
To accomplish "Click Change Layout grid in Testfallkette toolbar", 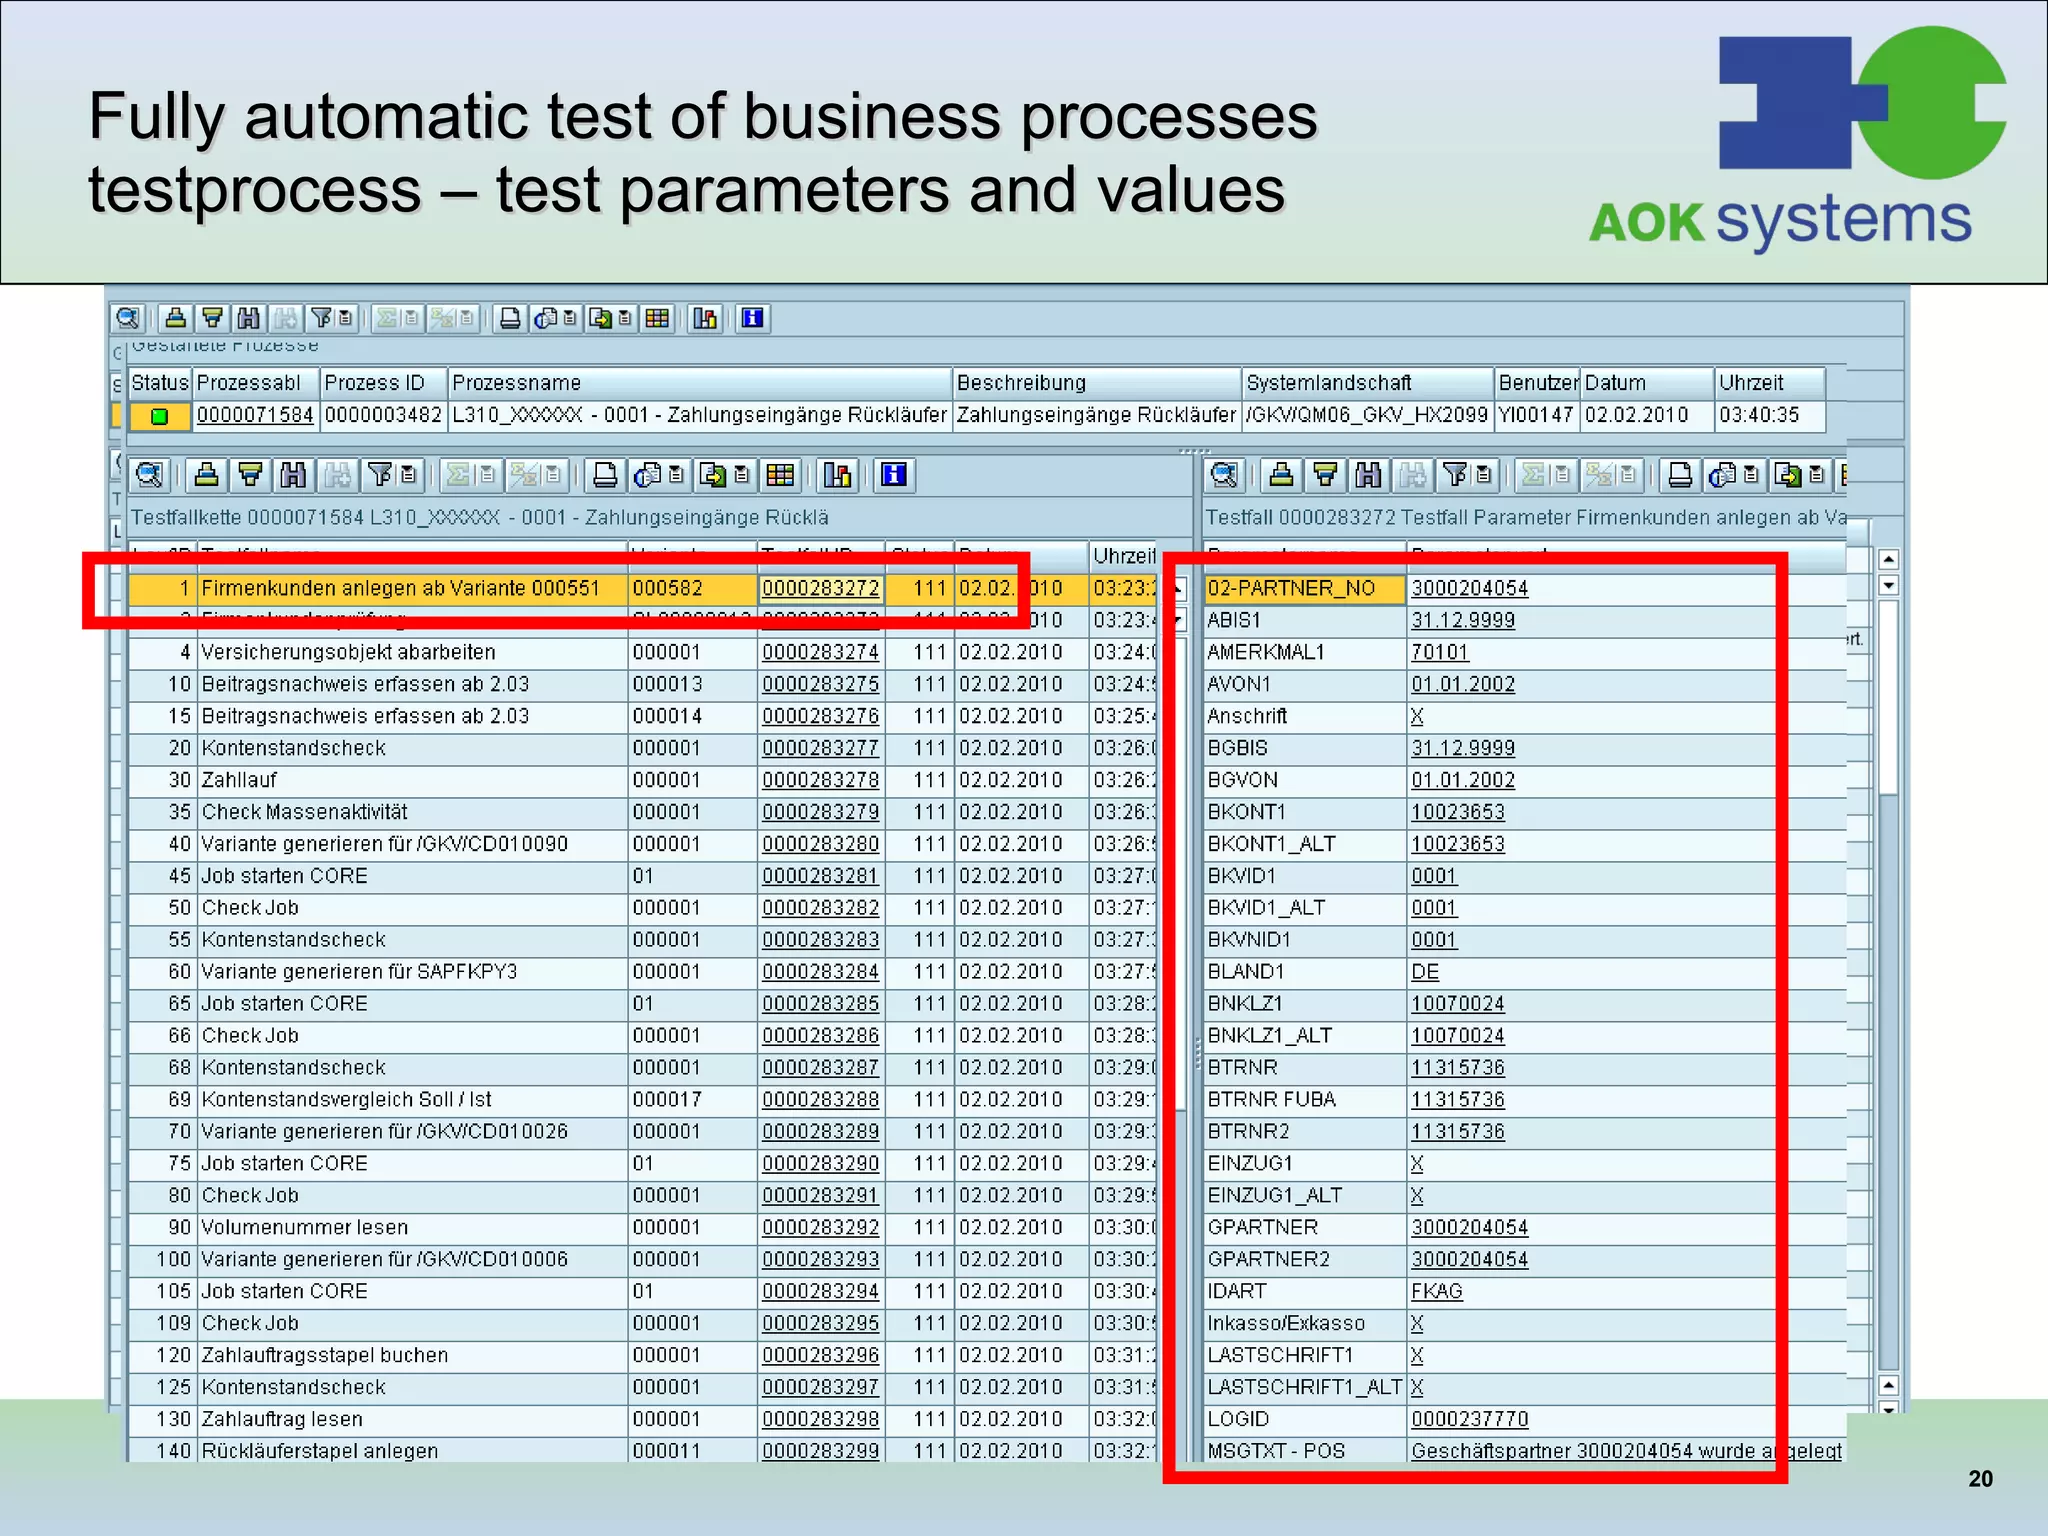I will 781,474.
